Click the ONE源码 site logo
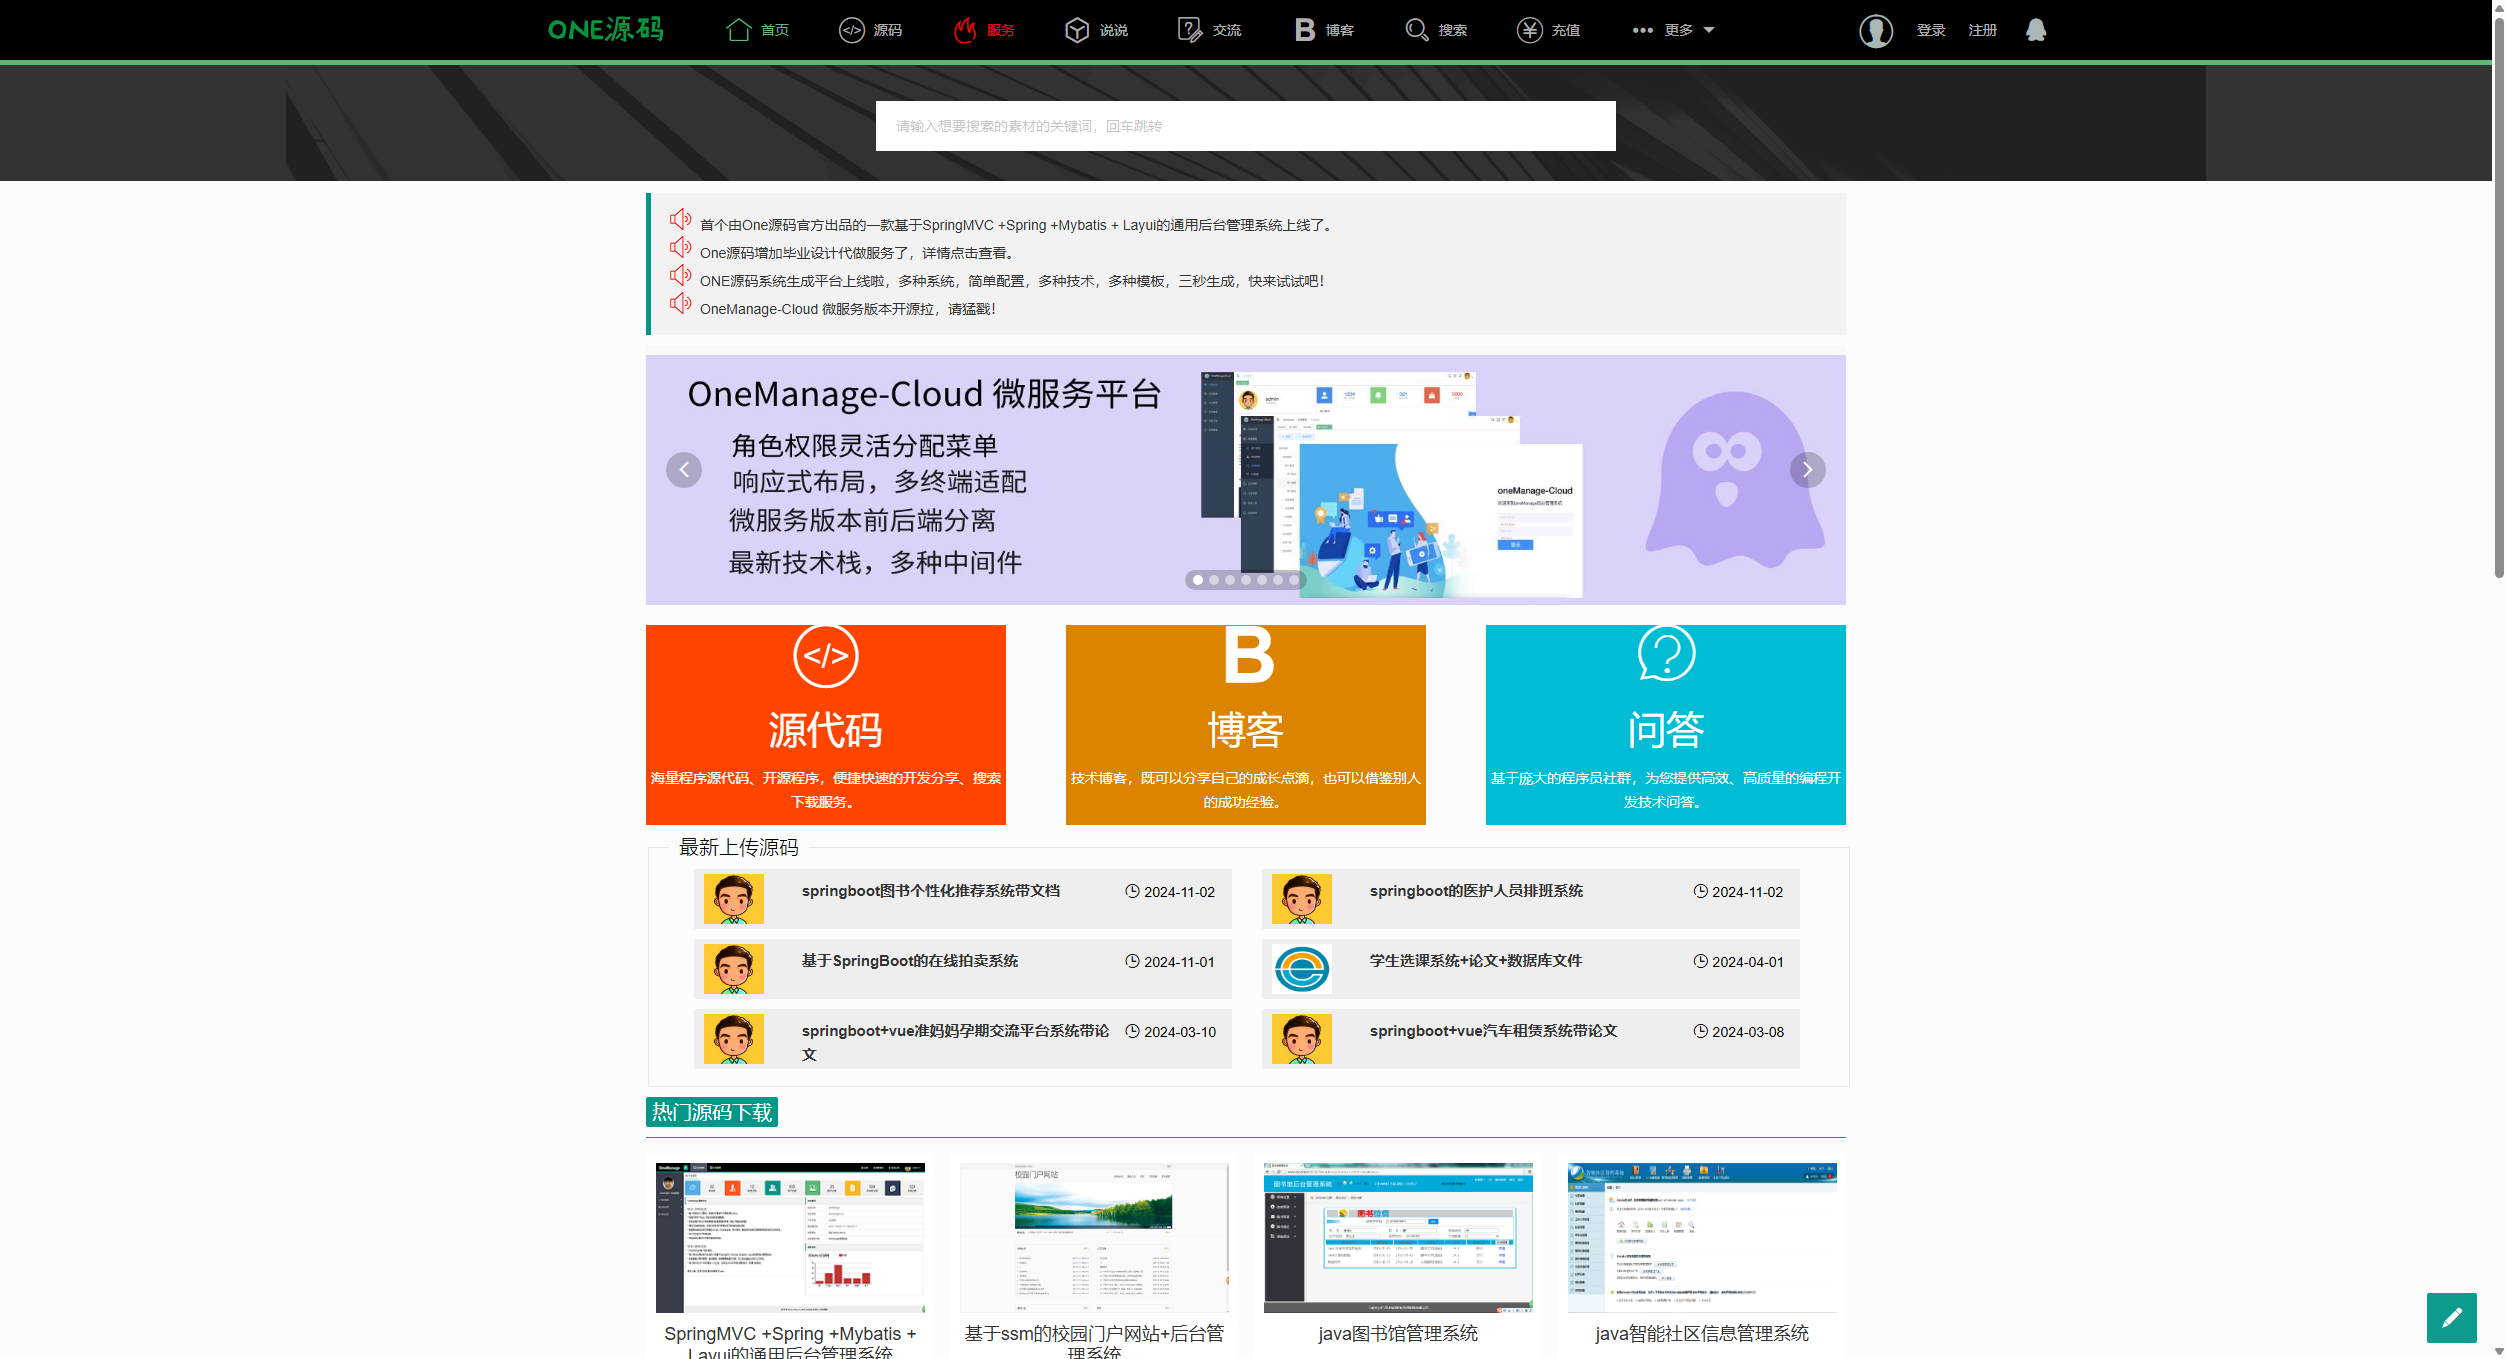Image resolution: width=2507 pixels, height=1359 pixels. coord(606,30)
